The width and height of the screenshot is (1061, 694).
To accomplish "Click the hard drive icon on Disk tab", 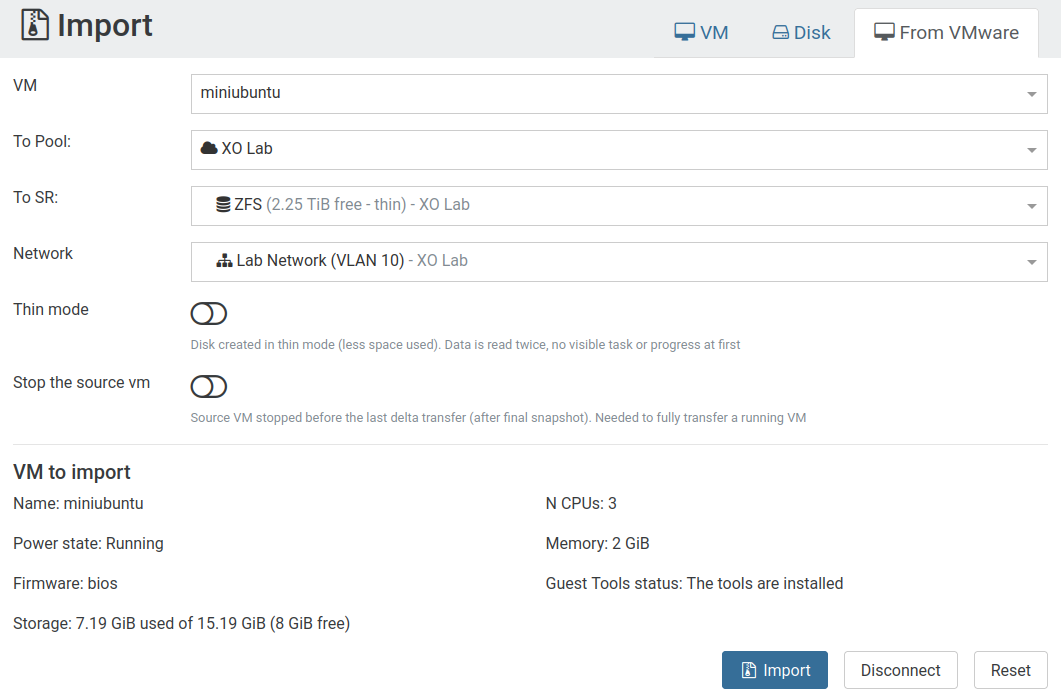I will 780,32.
